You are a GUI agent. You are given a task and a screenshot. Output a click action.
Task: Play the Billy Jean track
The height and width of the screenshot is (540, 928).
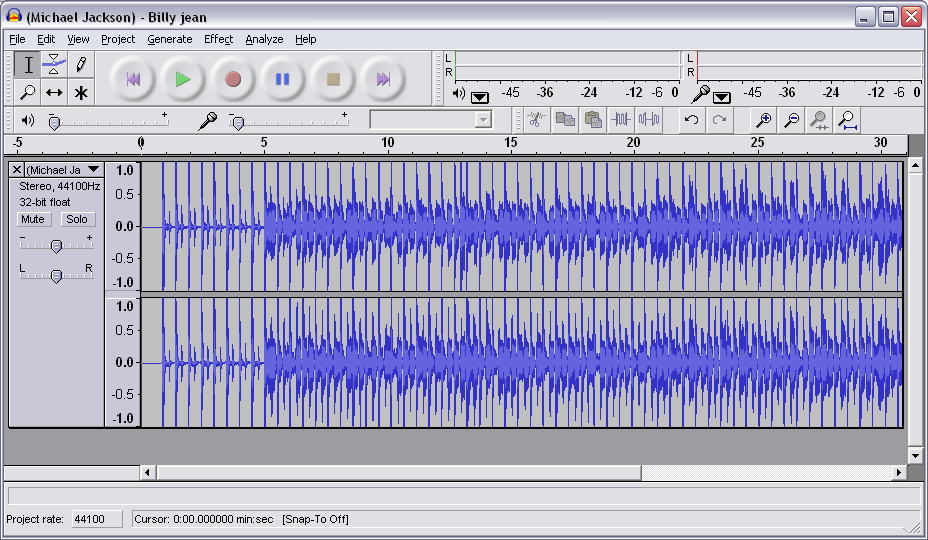pyautogui.click(x=183, y=79)
